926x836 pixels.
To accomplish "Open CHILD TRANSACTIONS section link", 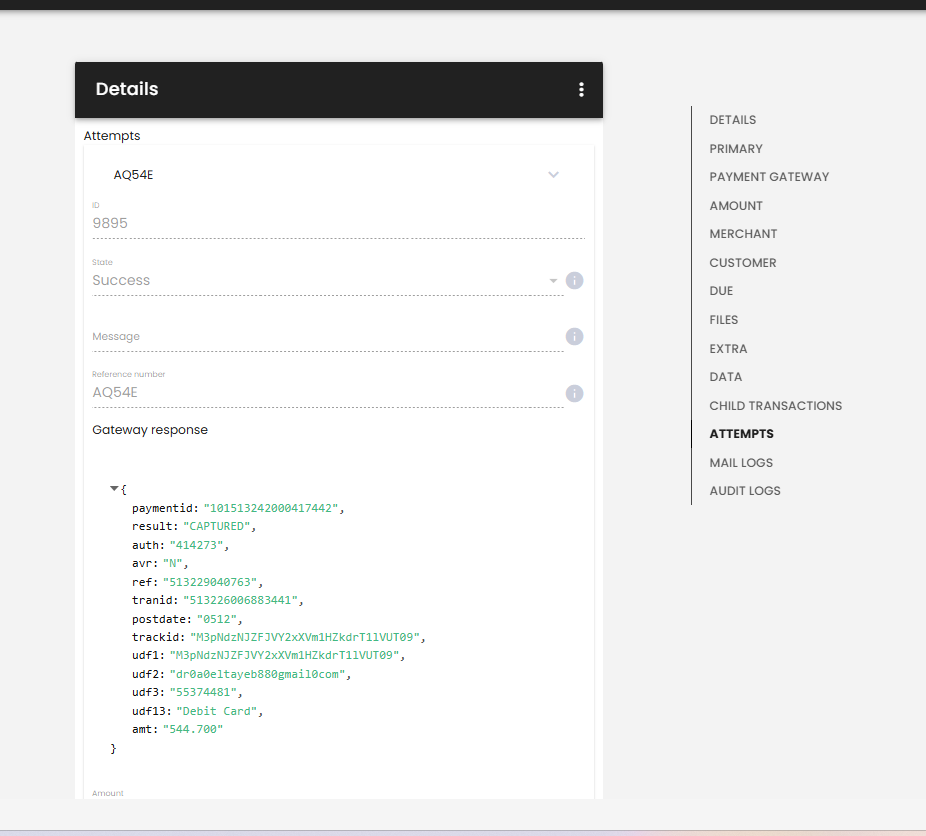I will coord(775,406).
